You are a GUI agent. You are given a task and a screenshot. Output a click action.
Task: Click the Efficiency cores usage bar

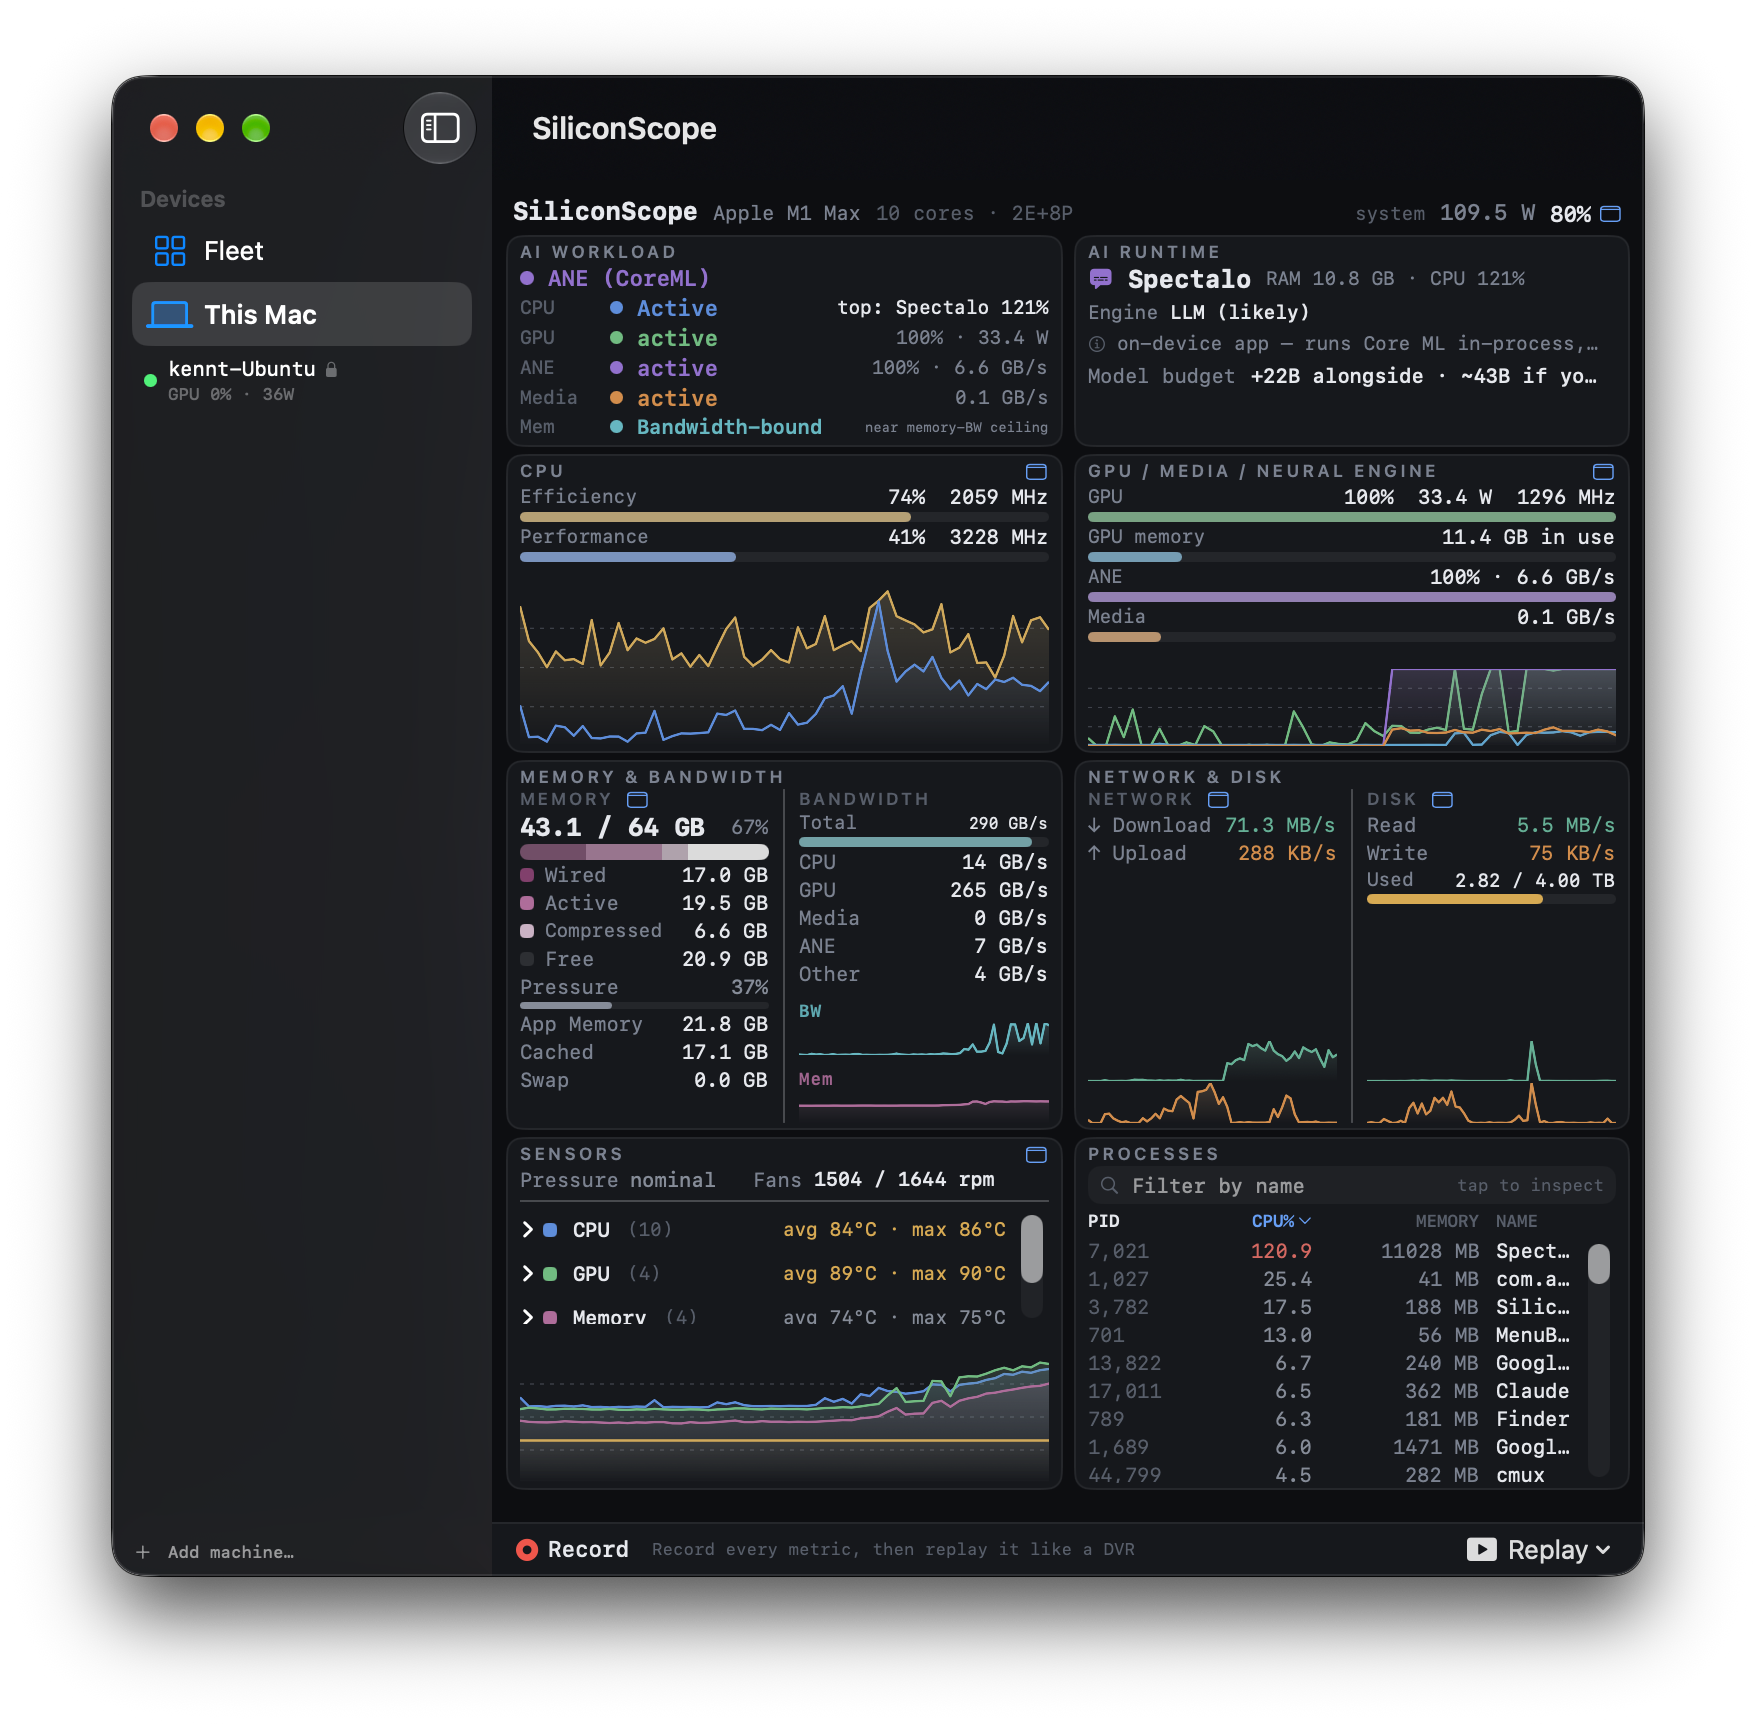tap(784, 517)
